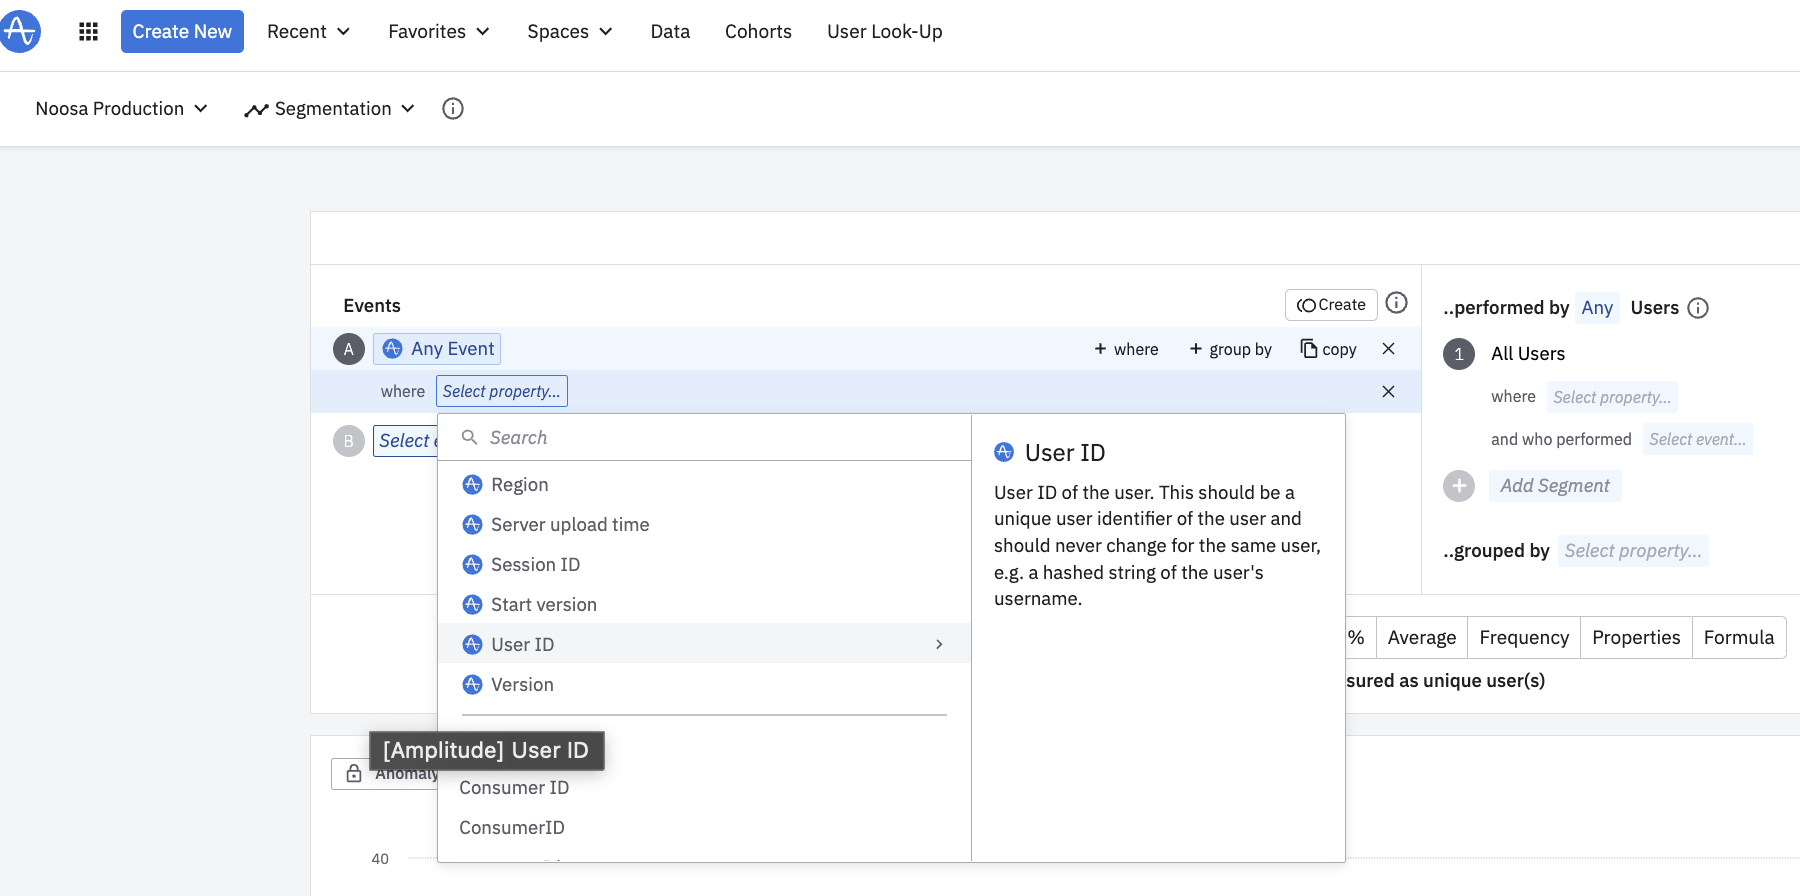Image resolution: width=1800 pixels, height=896 pixels.
Task: Click the Create event button
Action: [1331, 305]
